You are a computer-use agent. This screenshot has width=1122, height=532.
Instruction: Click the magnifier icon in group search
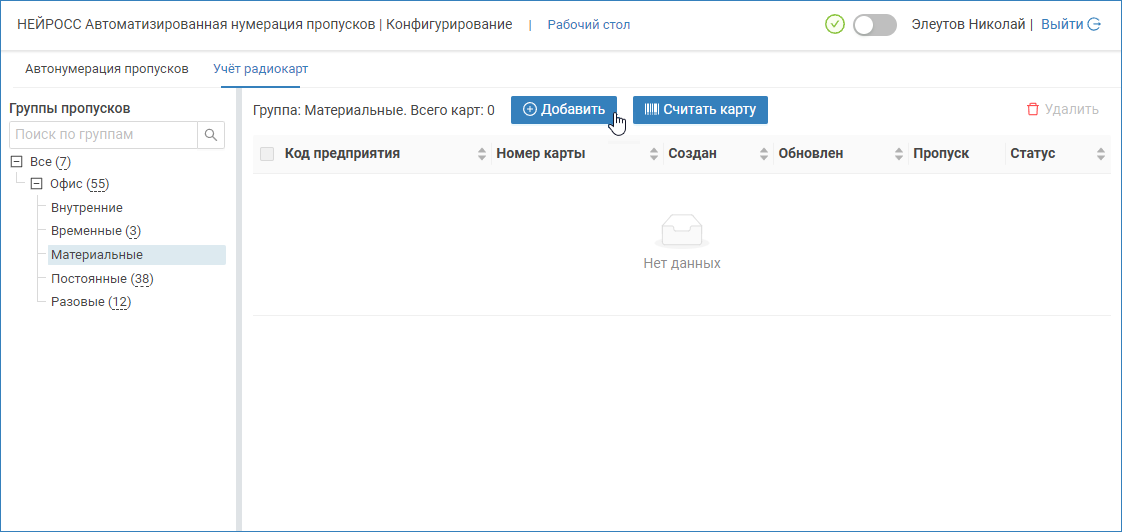point(211,135)
